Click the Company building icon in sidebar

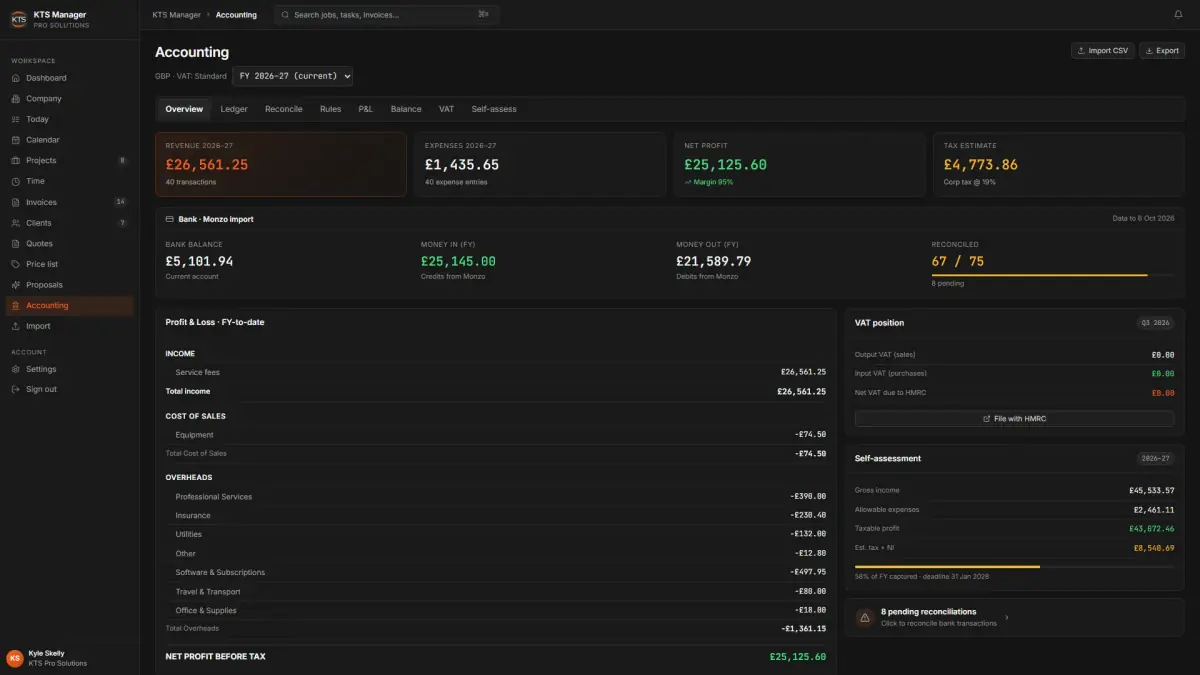click(16, 99)
